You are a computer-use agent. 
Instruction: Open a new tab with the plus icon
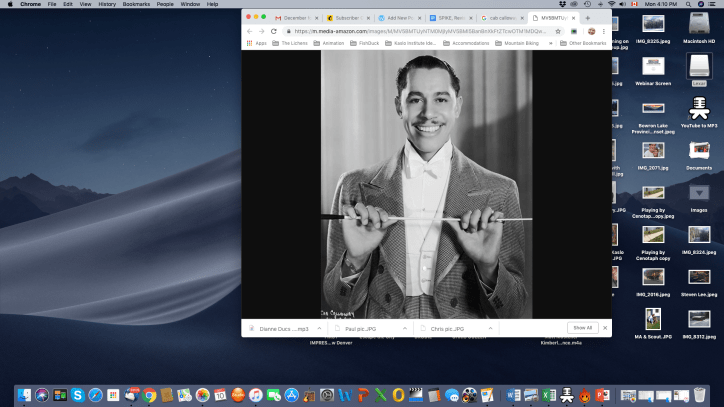[x=587, y=17]
